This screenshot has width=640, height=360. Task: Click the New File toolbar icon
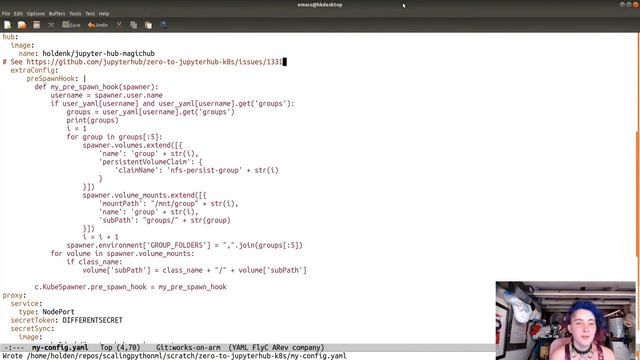[7, 25]
